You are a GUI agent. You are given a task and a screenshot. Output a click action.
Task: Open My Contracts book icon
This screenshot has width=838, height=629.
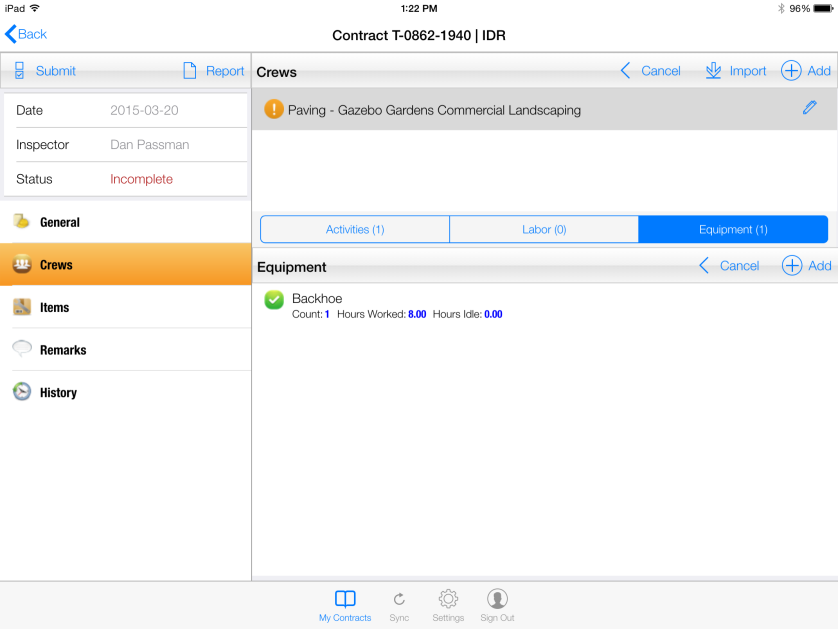345,599
